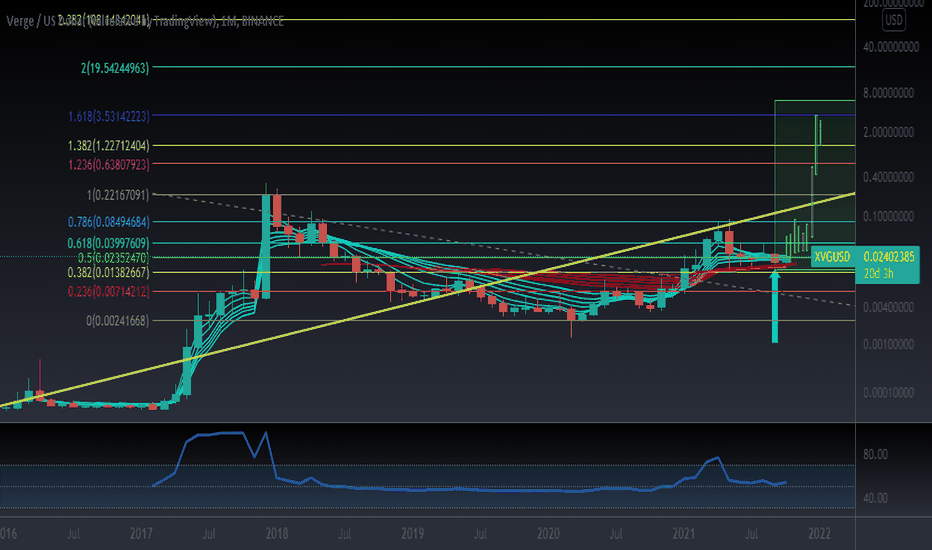The width and height of the screenshot is (932, 550).
Task: Select the teal upward arrow drawing
Action: (x=774, y=306)
